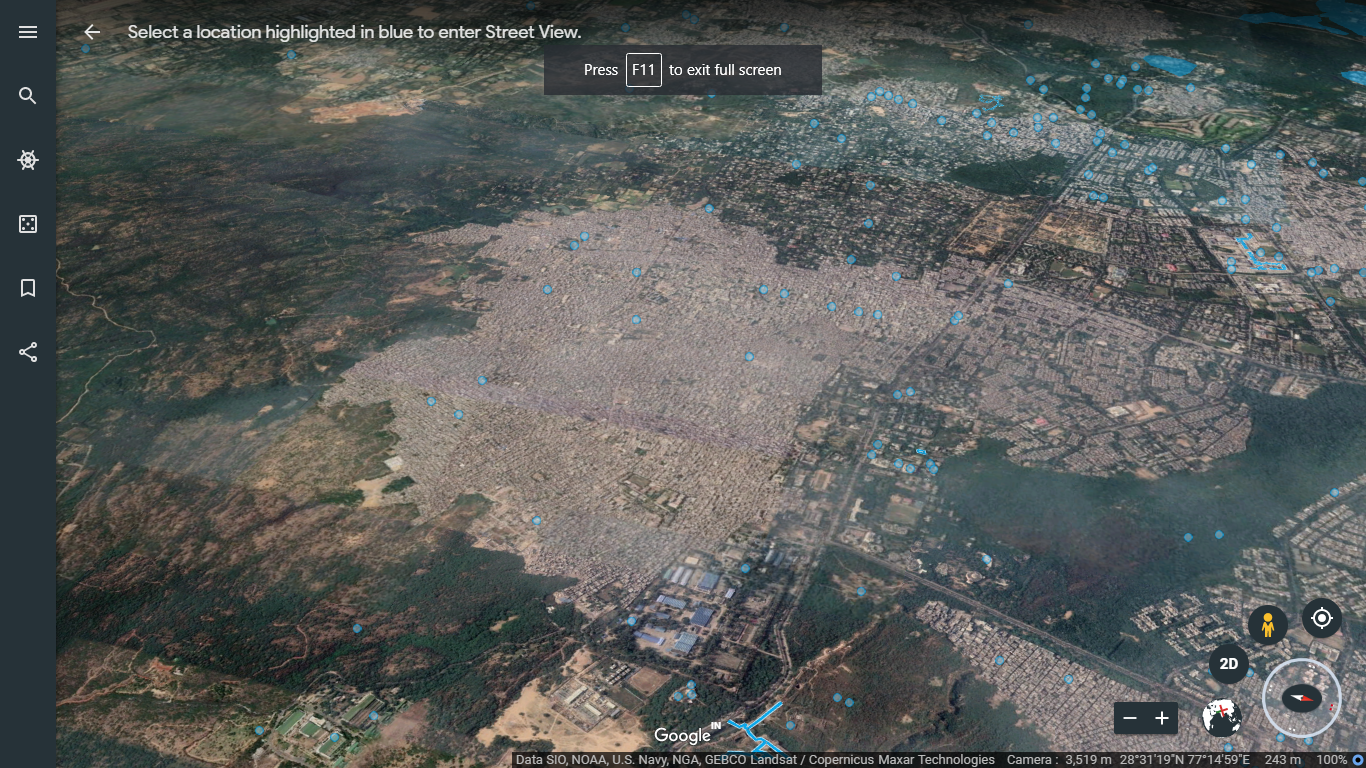Click the Share icon in sidebar
Screen dimensions: 1366x768
pyautogui.click(x=28, y=352)
